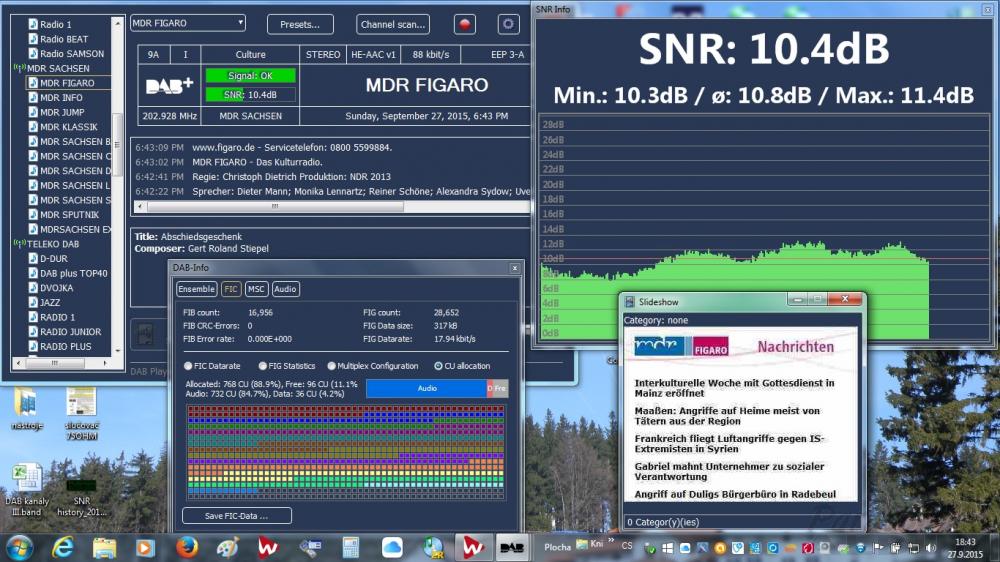Launch Firefox from the taskbar
Image resolution: width=1000 pixels, height=562 pixels.
click(x=186, y=547)
